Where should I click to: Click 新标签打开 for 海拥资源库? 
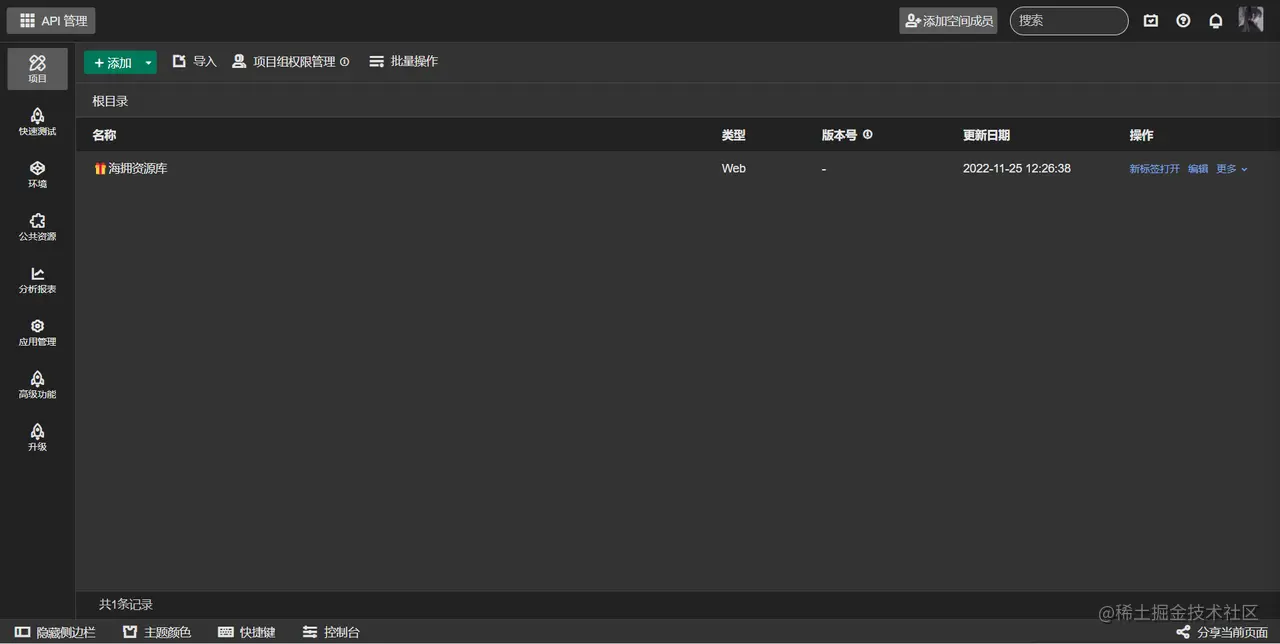pyautogui.click(x=1155, y=169)
